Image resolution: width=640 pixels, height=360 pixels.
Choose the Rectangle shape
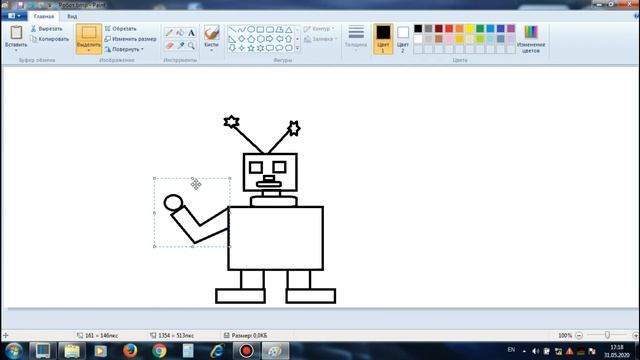point(260,29)
